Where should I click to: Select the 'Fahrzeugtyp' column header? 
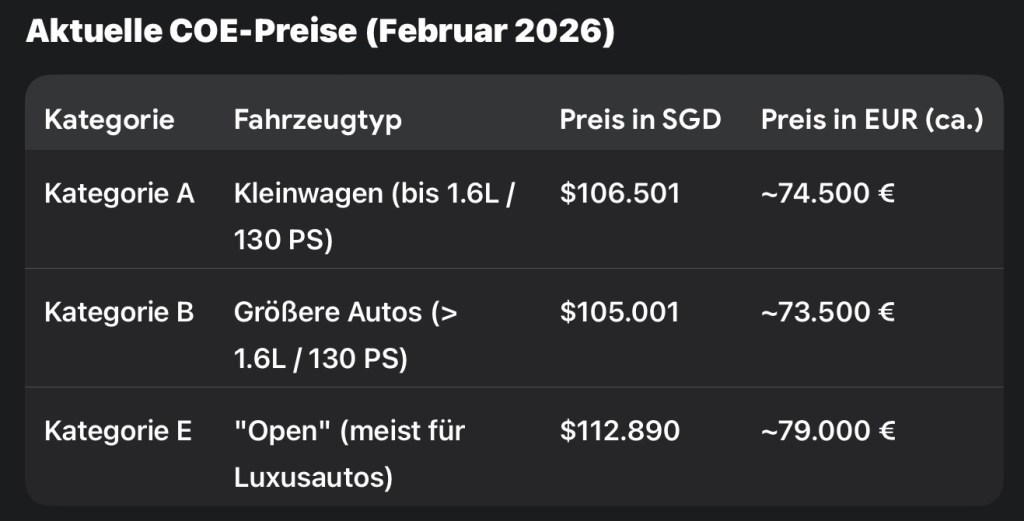[318, 120]
